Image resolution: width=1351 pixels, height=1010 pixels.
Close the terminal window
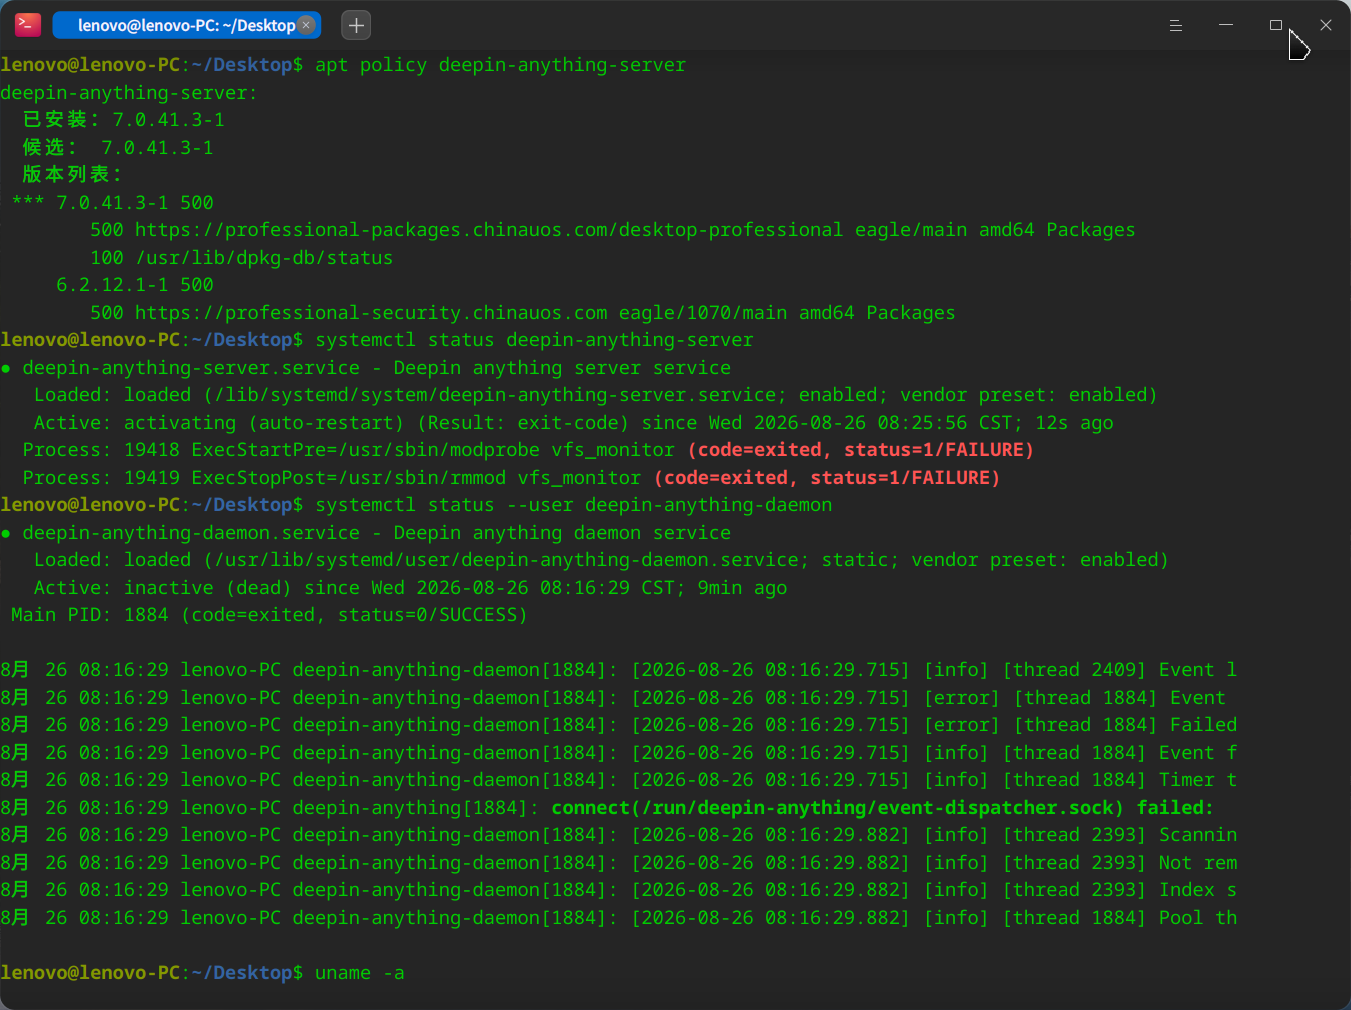coord(1326,25)
